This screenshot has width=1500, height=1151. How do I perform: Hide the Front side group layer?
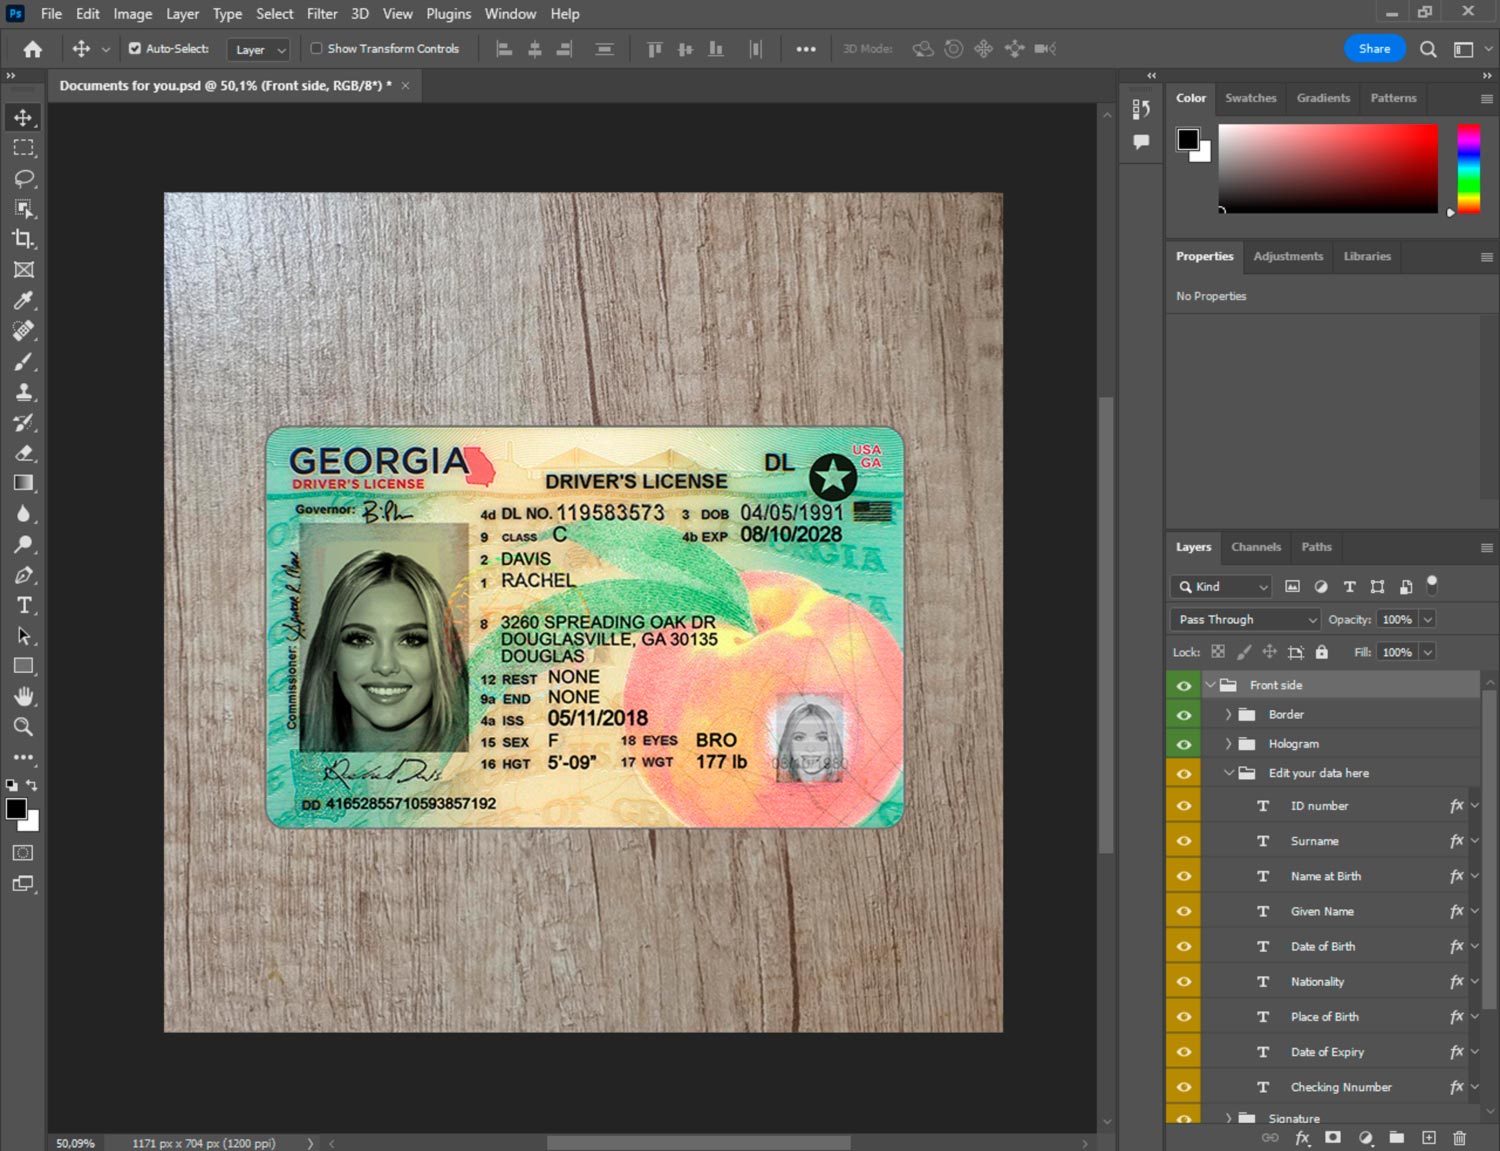1184,685
